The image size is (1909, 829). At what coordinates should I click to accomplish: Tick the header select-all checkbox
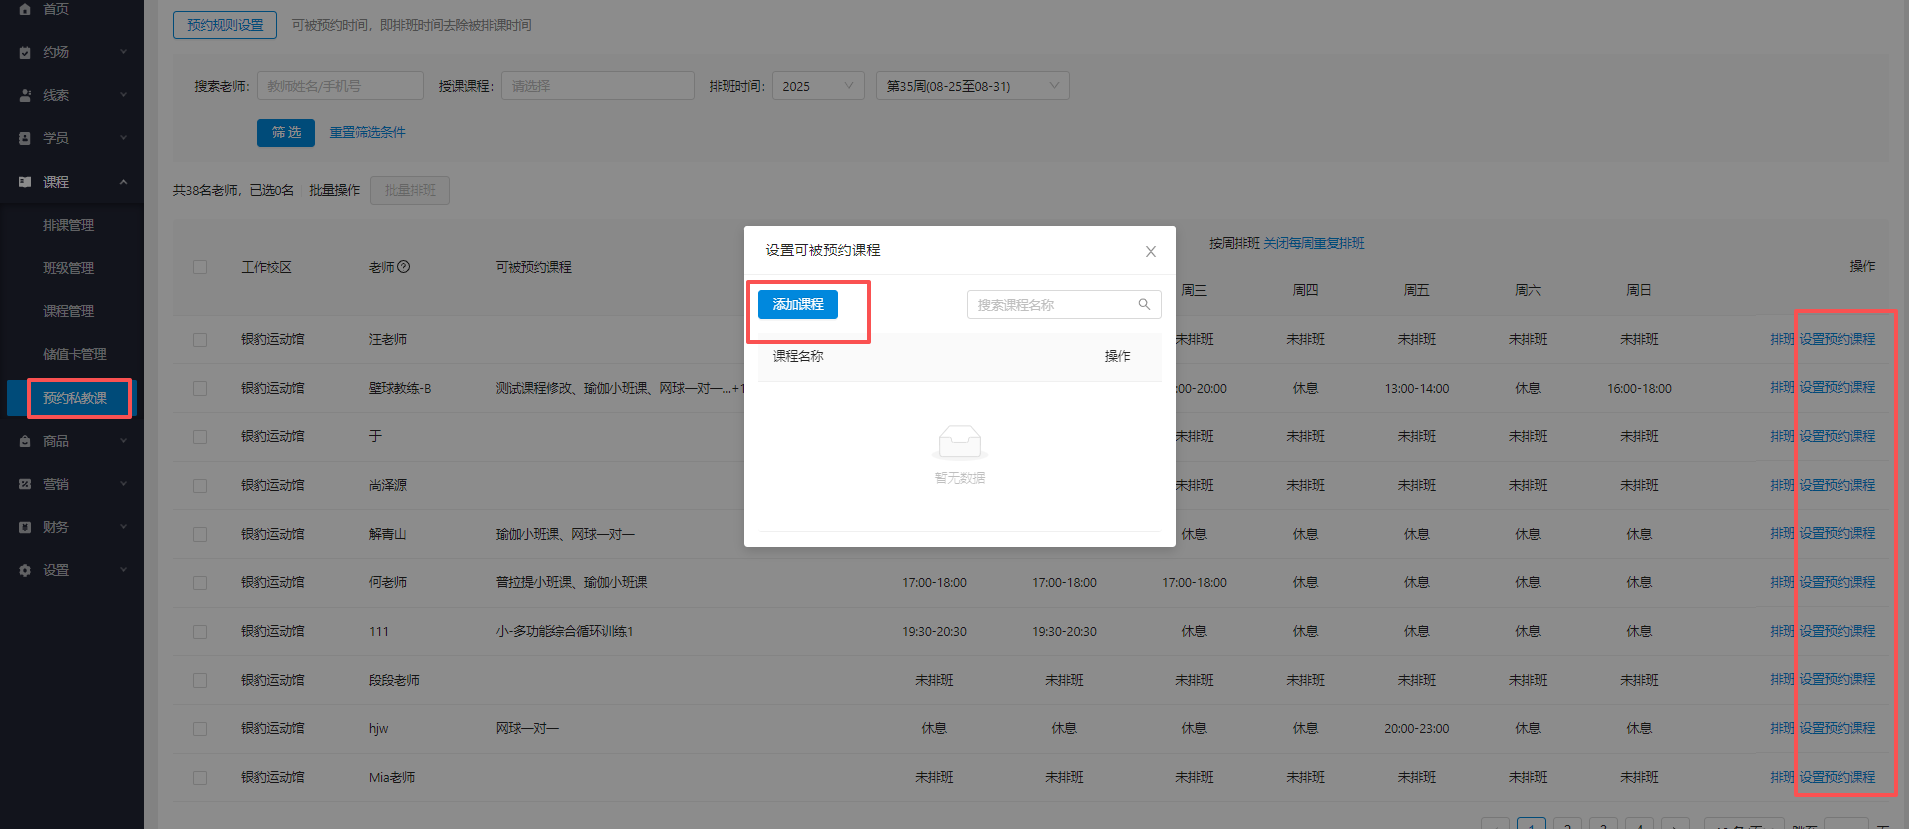click(x=200, y=267)
